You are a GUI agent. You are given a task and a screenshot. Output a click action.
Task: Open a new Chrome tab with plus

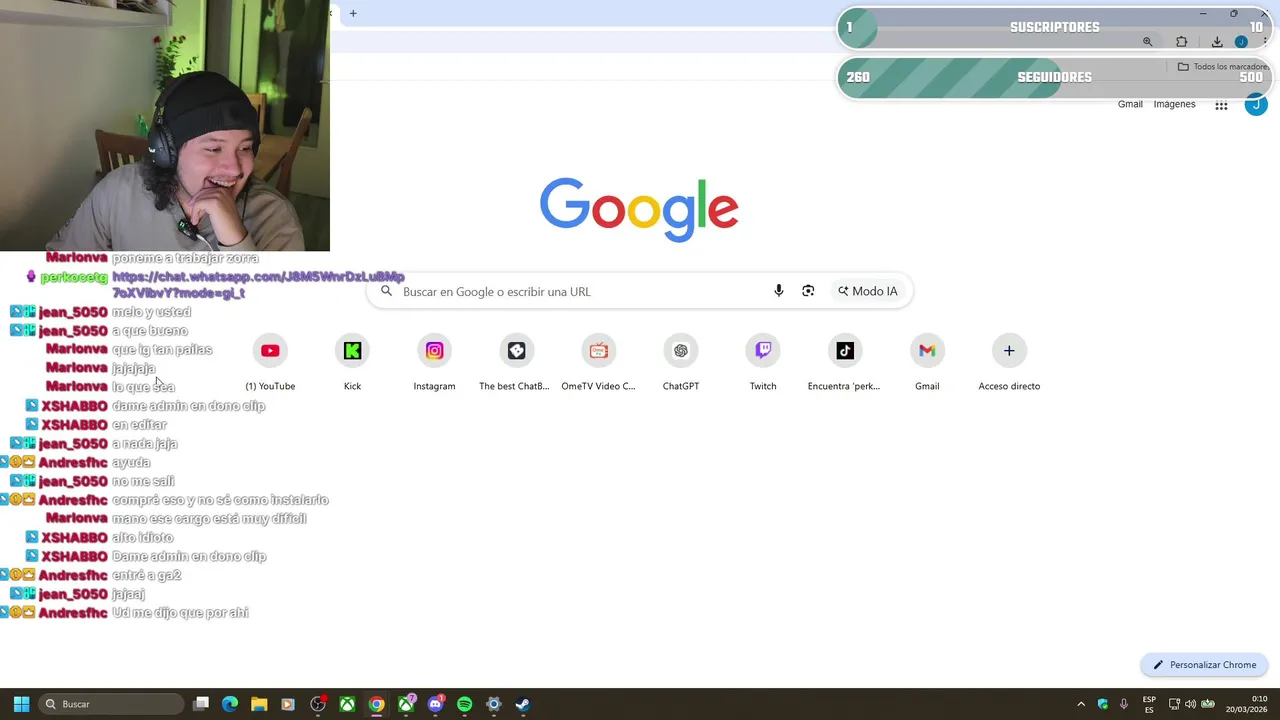coord(353,13)
